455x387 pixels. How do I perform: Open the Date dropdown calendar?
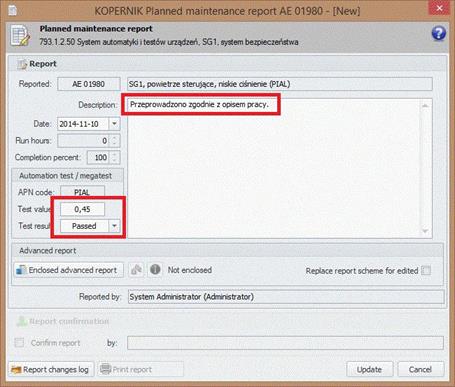(114, 124)
